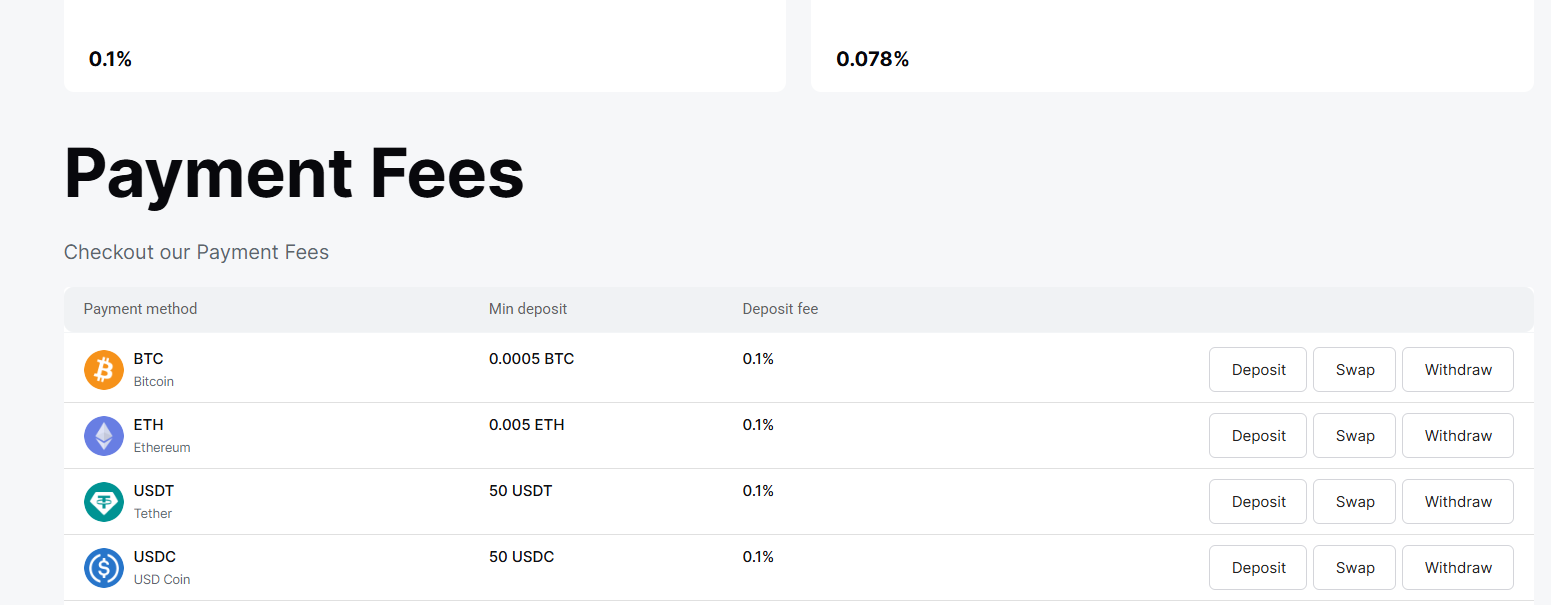
Task: Click the Payment Fees heading
Action: click(x=294, y=174)
